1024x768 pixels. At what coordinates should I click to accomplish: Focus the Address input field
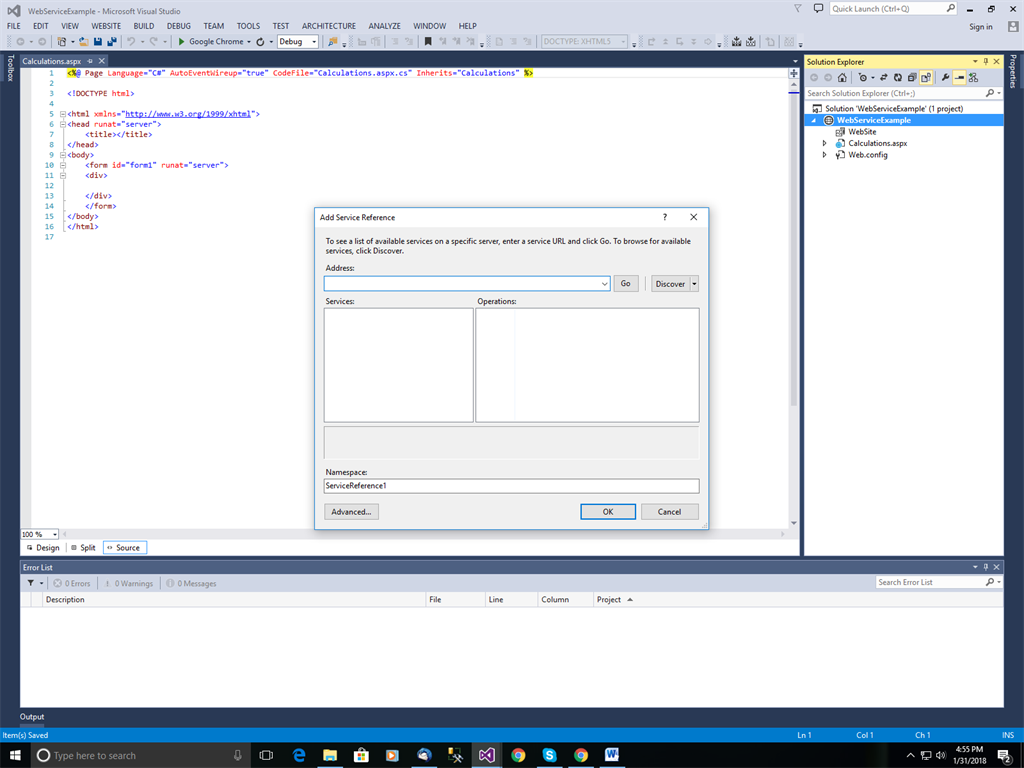[x=462, y=283]
